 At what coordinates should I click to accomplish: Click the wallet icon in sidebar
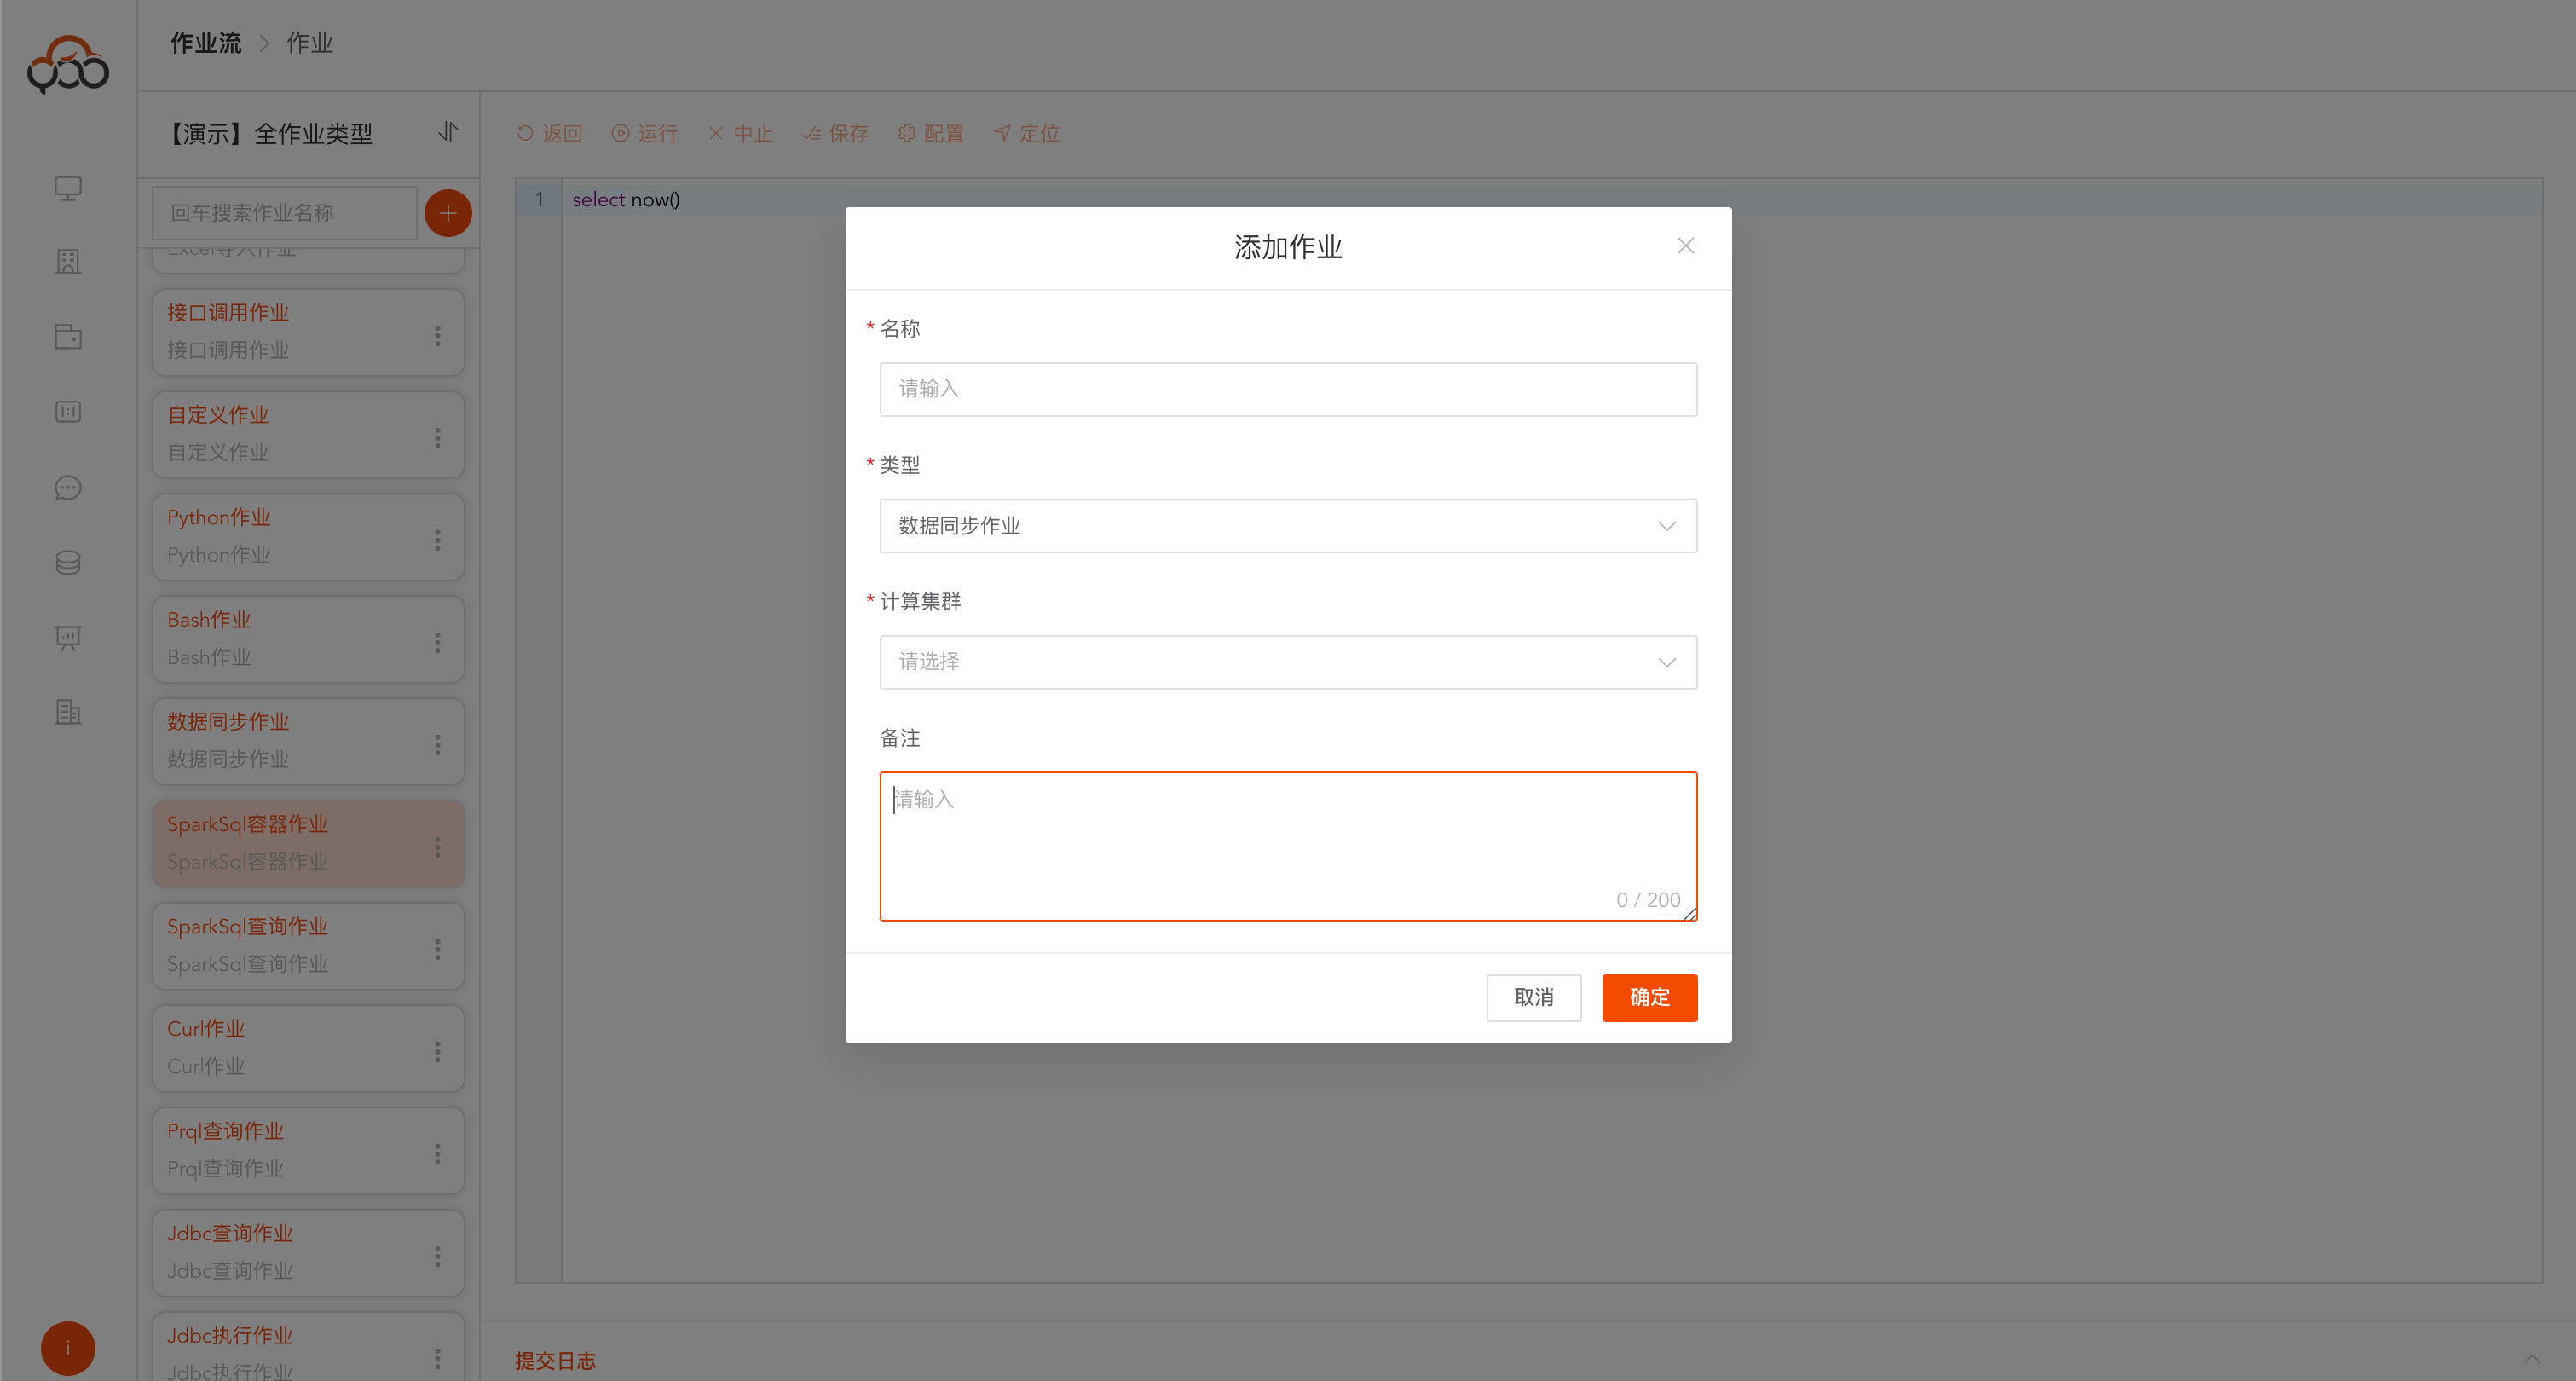coord(68,337)
